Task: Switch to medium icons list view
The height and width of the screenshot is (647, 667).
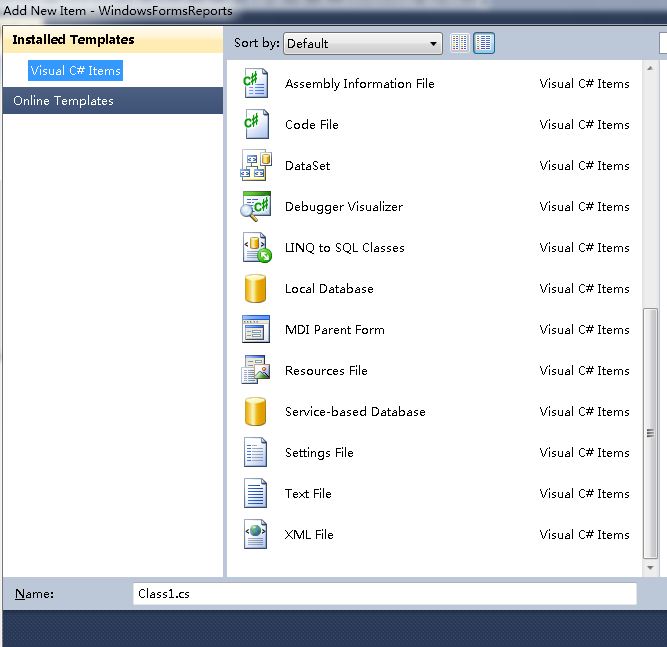Action: (484, 43)
